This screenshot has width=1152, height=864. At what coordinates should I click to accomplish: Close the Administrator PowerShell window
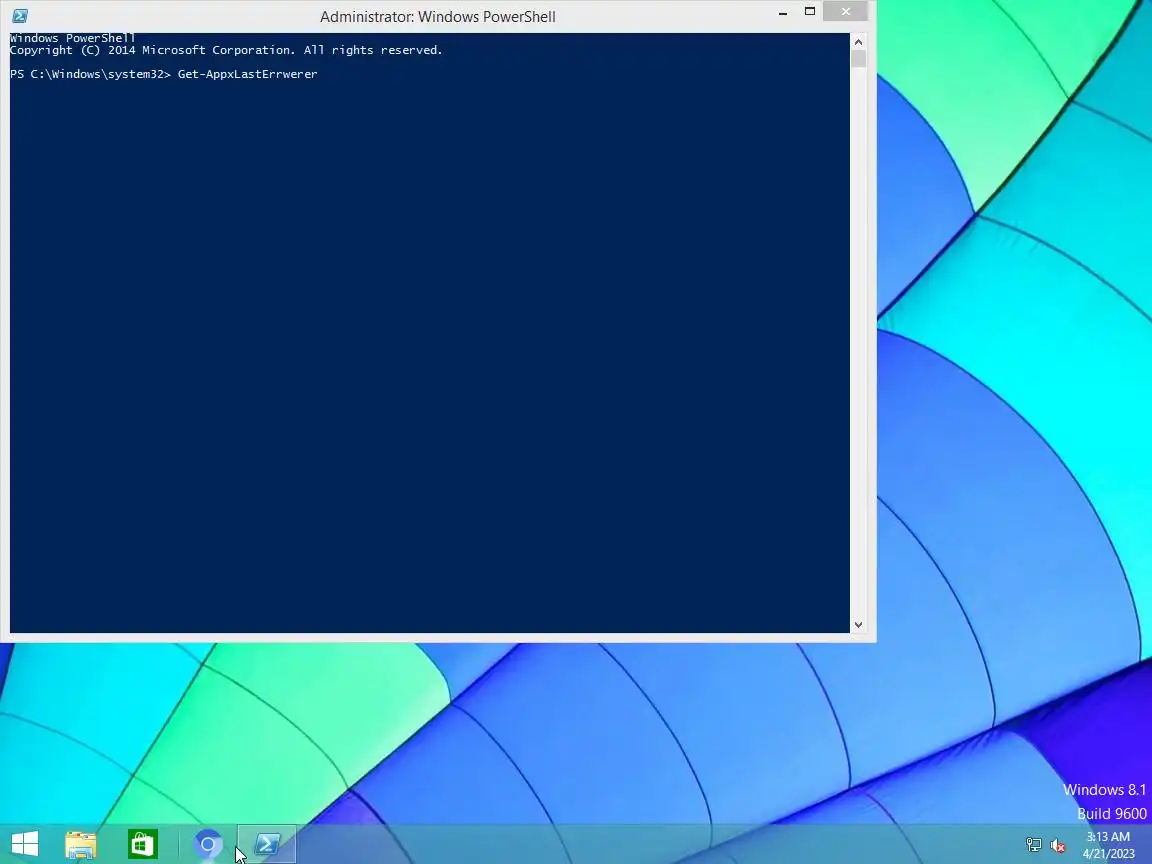tap(846, 11)
